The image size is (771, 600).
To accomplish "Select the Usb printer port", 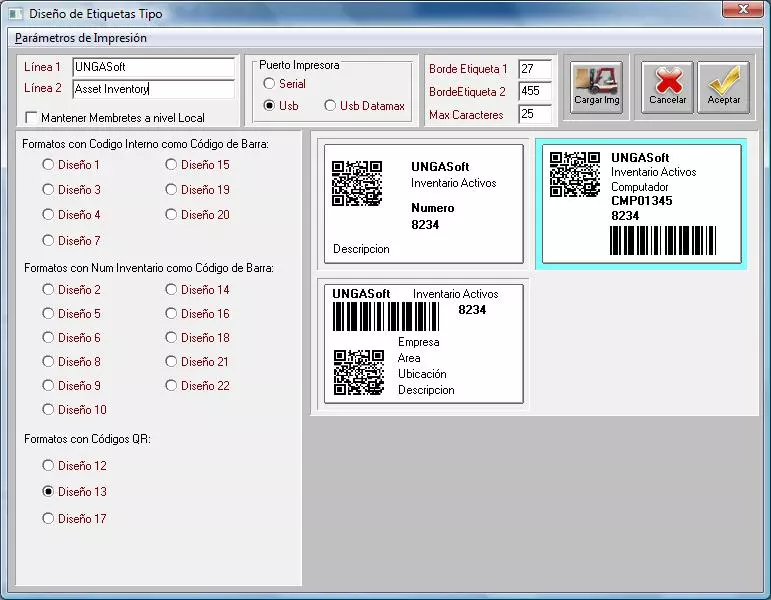I will 269,106.
